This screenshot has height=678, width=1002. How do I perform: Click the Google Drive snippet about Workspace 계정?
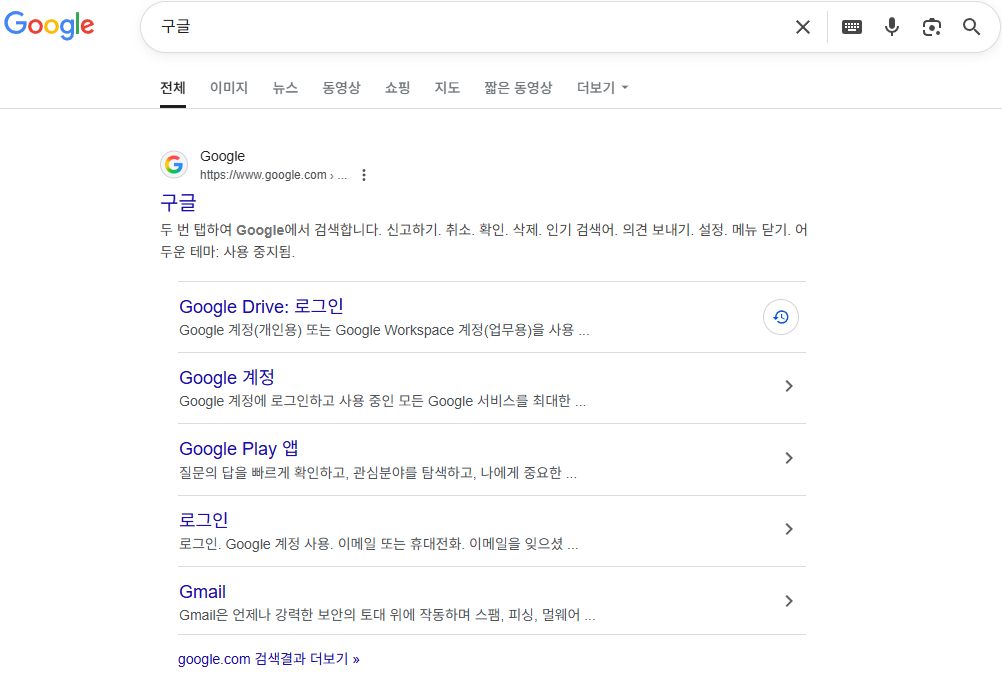click(384, 330)
